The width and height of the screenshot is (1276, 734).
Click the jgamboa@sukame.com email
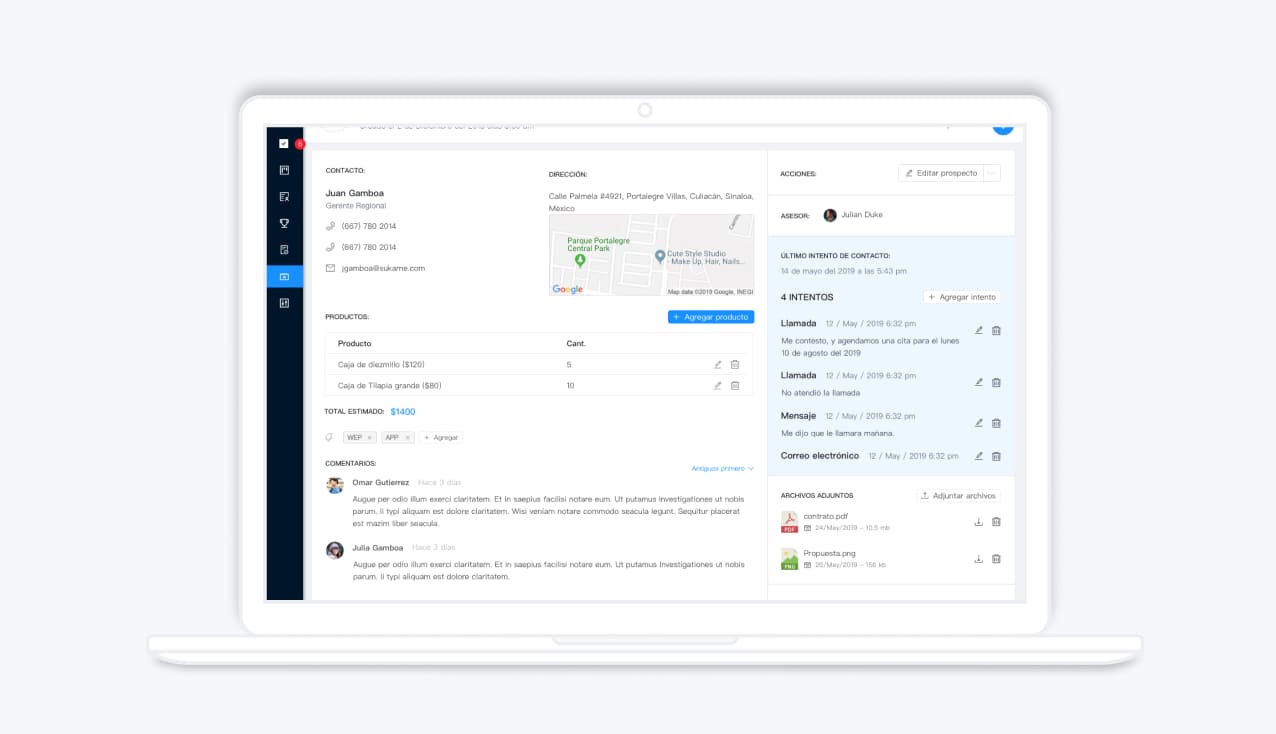383,268
